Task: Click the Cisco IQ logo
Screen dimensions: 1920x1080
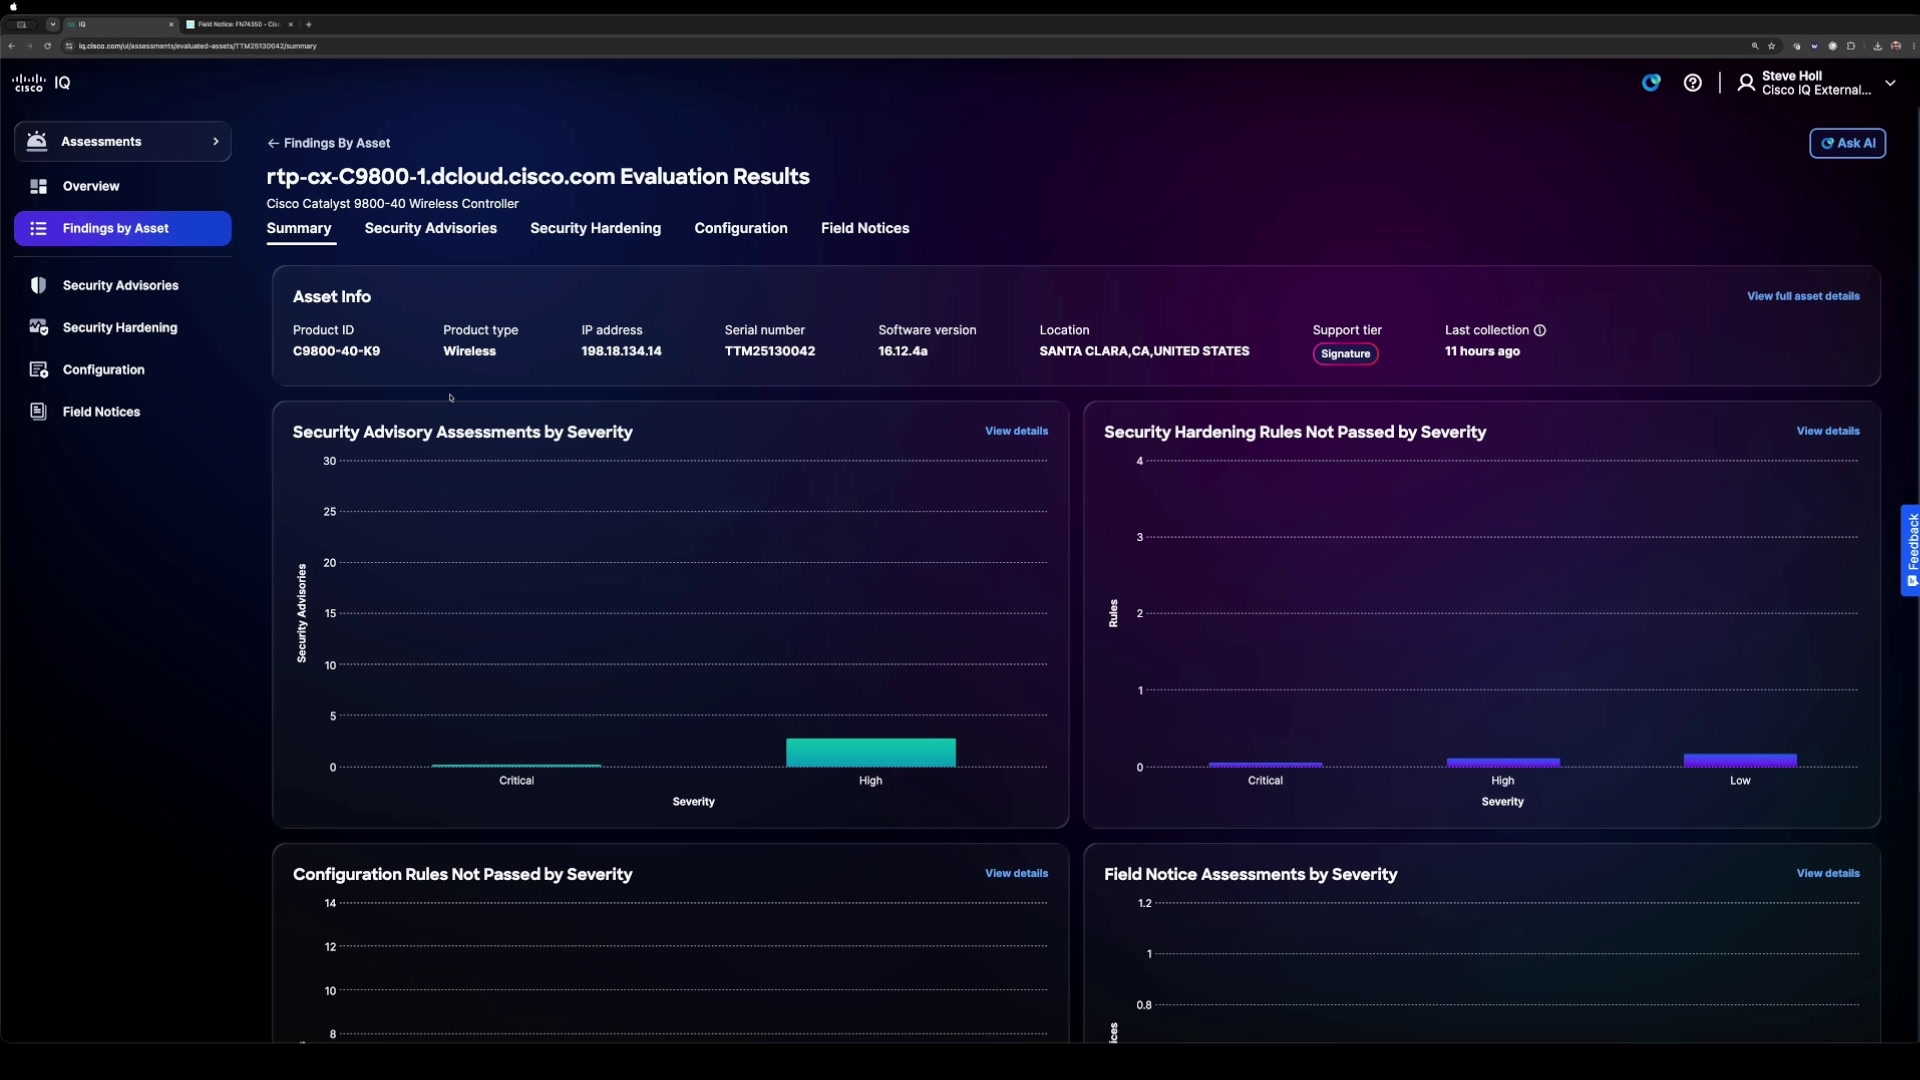Action: pyautogui.click(x=41, y=83)
